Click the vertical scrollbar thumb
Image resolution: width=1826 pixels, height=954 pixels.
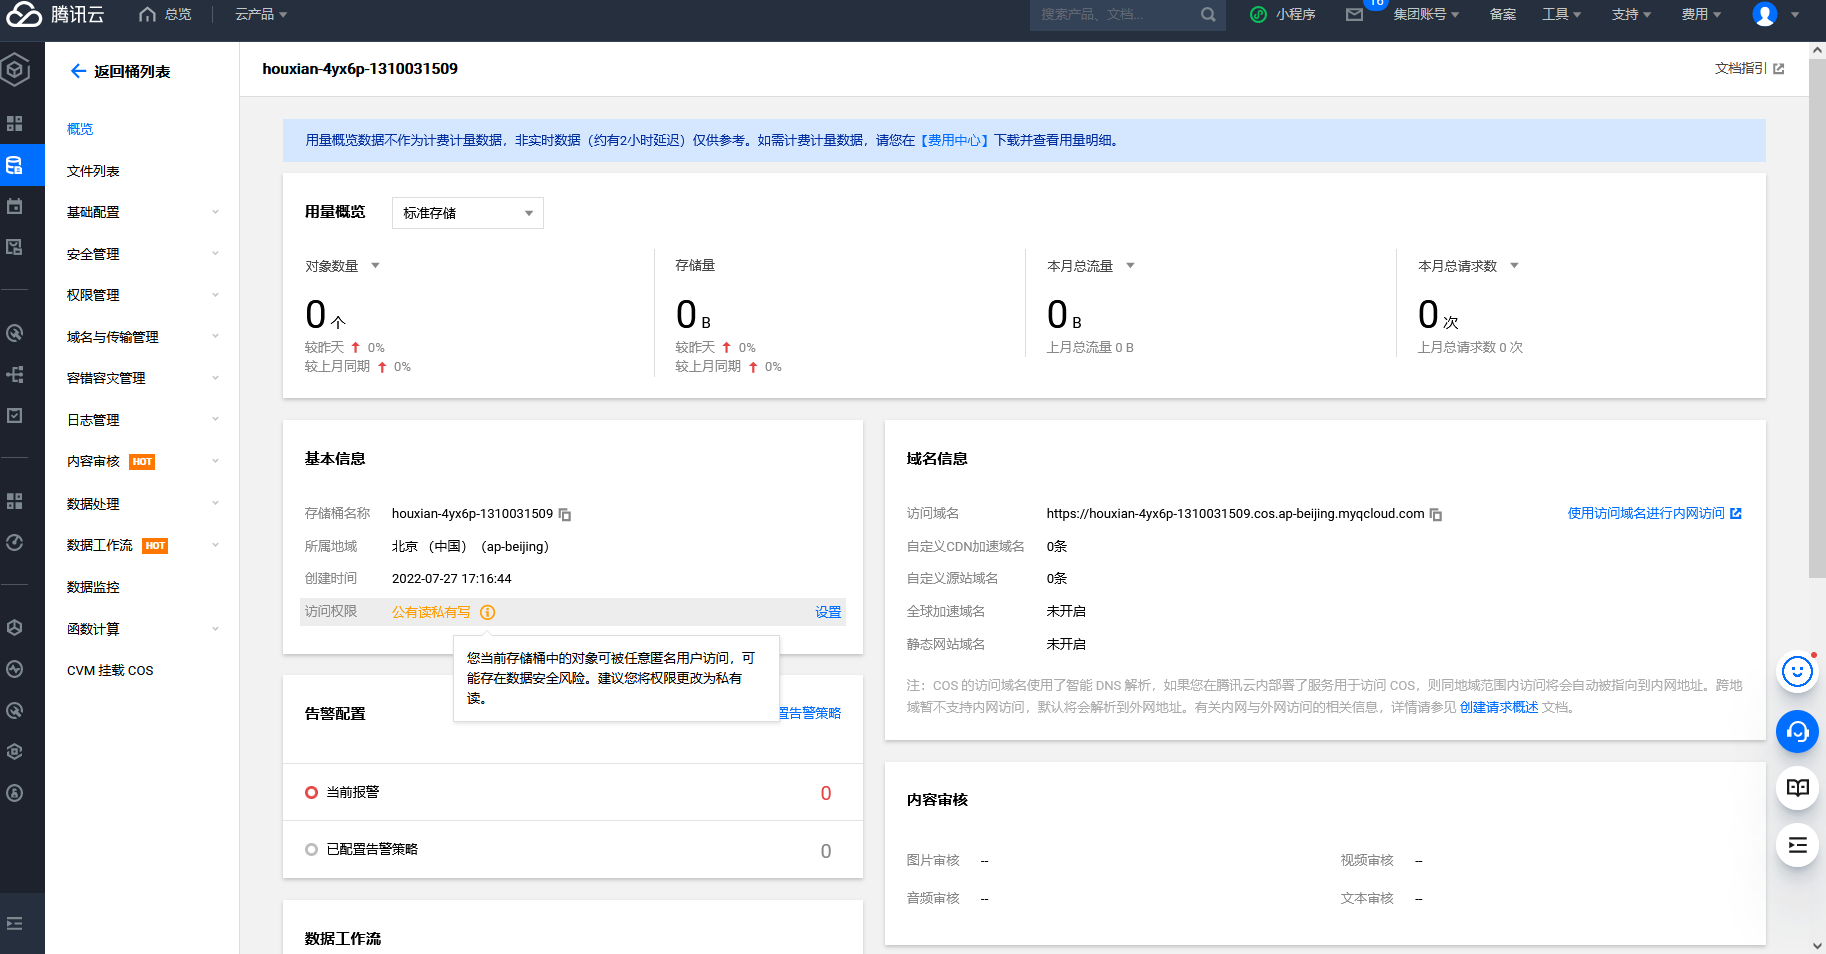pyautogui.click(x=1817, y=318)
